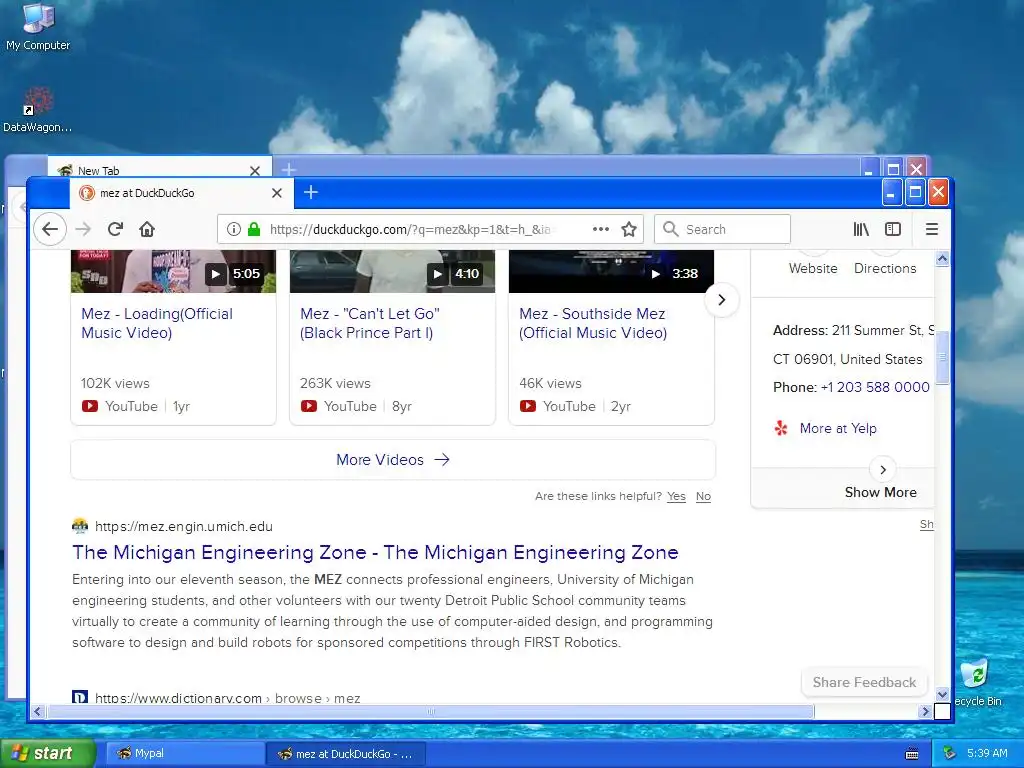The height and width of the screenshot is (768, 1024).
Task: Show next videos with carousel arrow
Action: click(722, 300)
